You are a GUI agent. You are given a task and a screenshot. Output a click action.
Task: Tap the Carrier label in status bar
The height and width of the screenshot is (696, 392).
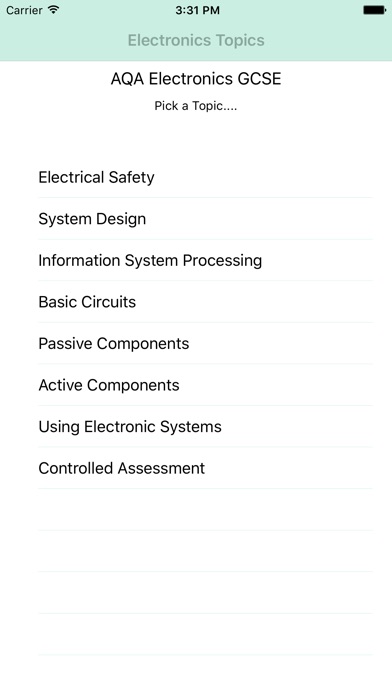(x=24, y=10)
